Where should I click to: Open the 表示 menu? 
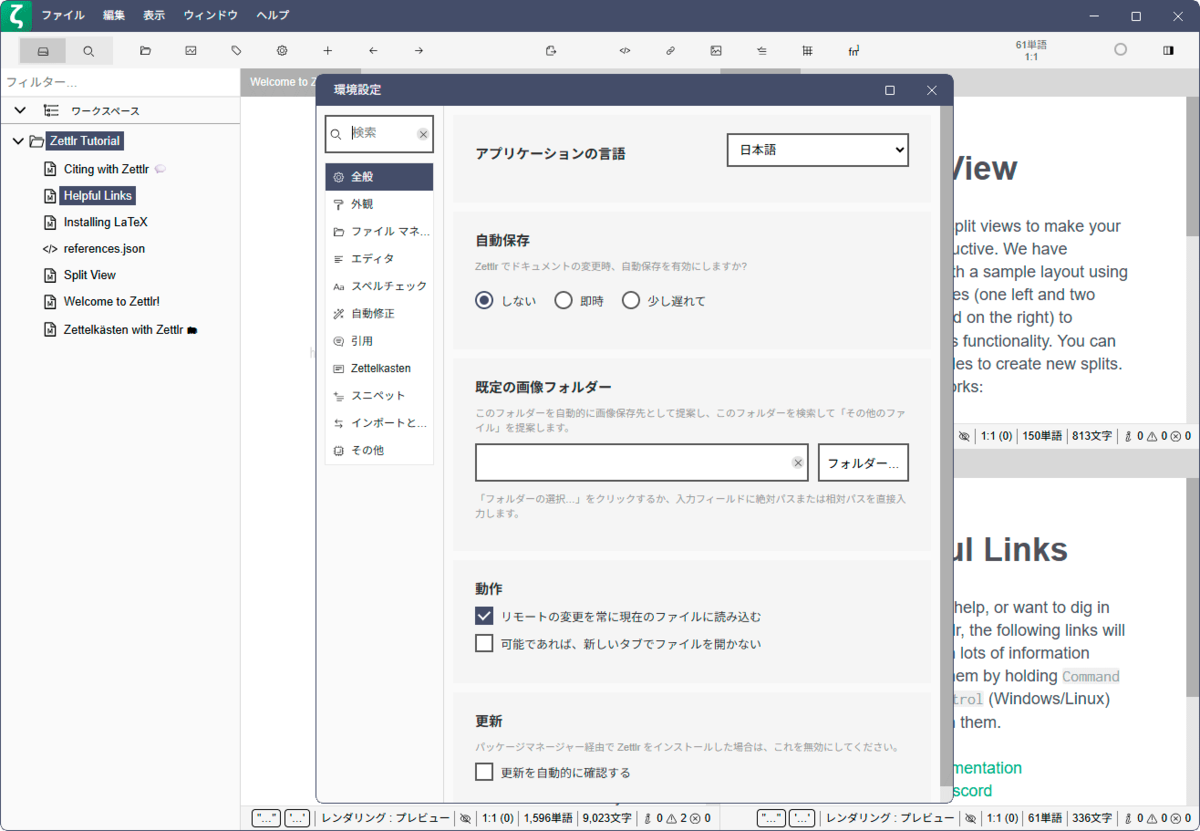(x=154, y=16)
